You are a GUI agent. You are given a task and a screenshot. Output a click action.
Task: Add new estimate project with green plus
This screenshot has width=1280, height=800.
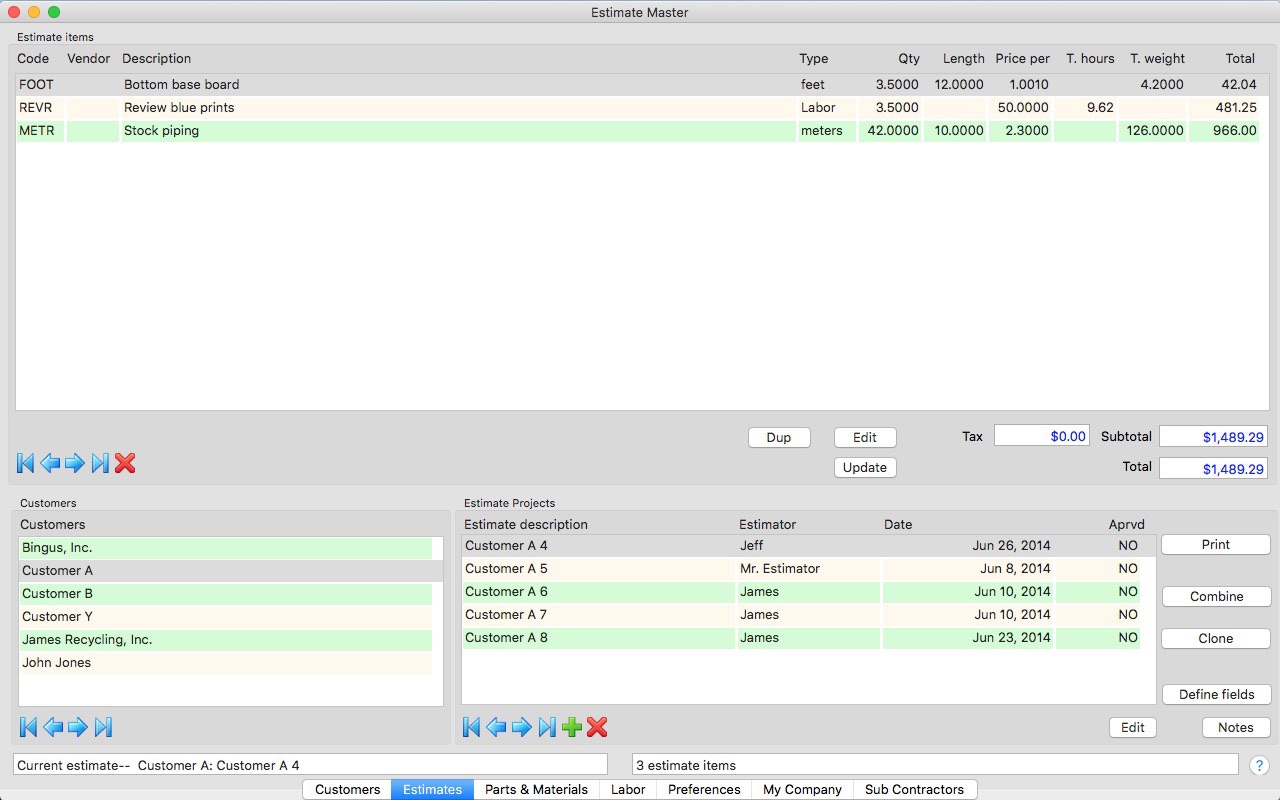572,727
